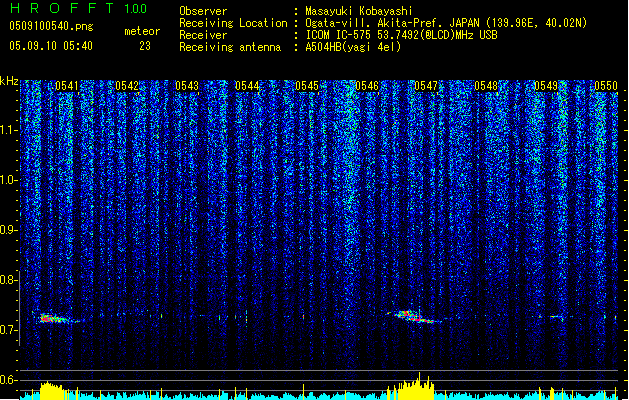Click the 0.8 kHz axis tick label
The width and height of the screenshot is (629, 400).
click(8, 280)
